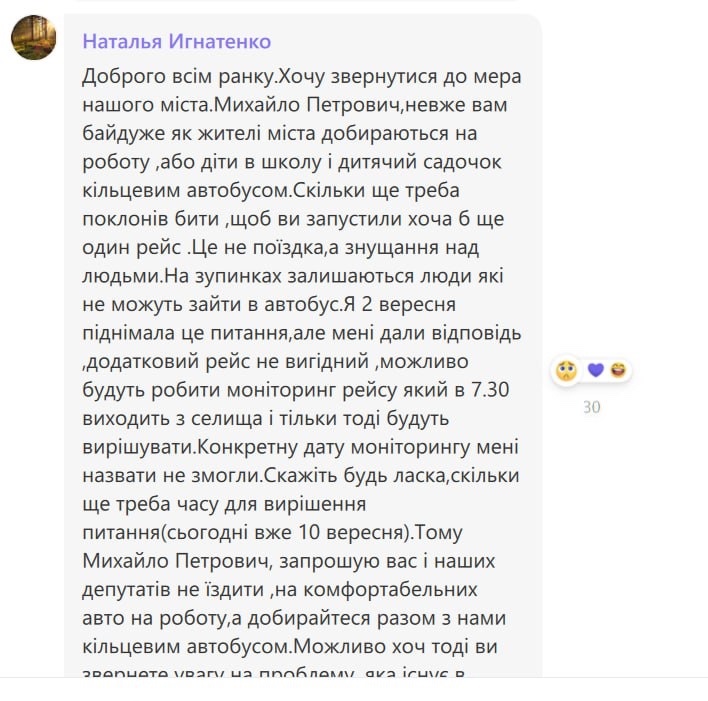The height and width of the screenshot is (701, 708).
Task: Click the word "депутатів" in the message
Action: coord(126,590)
